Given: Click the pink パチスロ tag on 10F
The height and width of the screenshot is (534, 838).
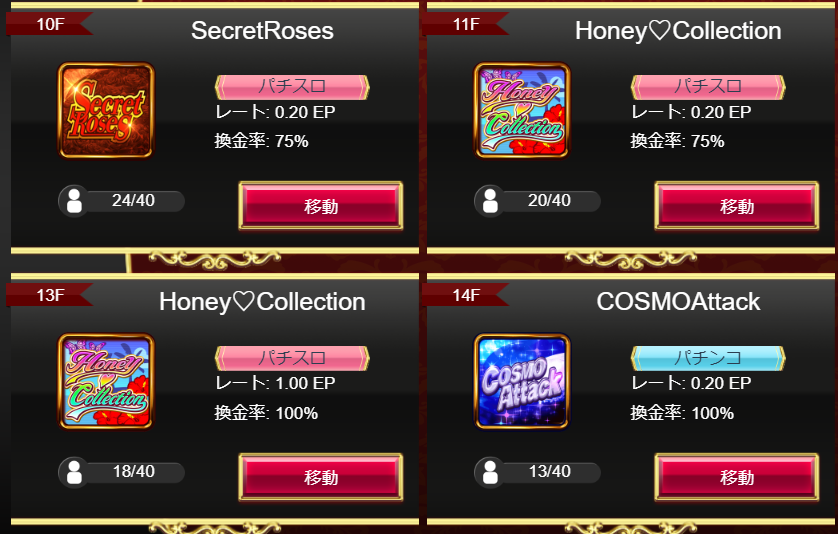Looking at the screenshot, I should coord(292,87).
